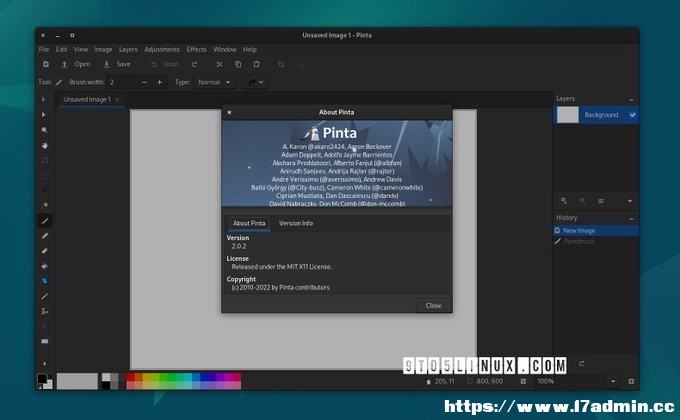The image size is (680, 420).
Task: Open the File menu
Action: tap(44, 49)
